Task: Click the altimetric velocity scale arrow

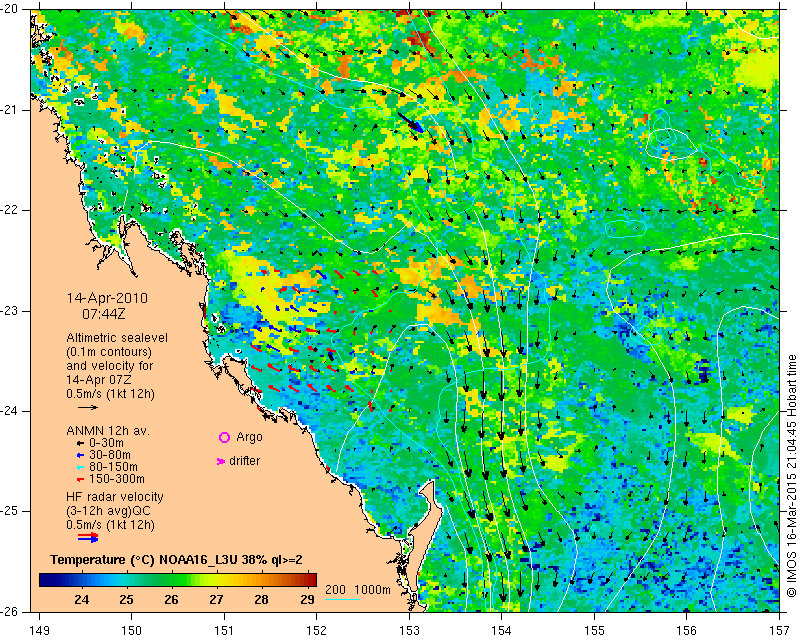Action: [88, 407]
